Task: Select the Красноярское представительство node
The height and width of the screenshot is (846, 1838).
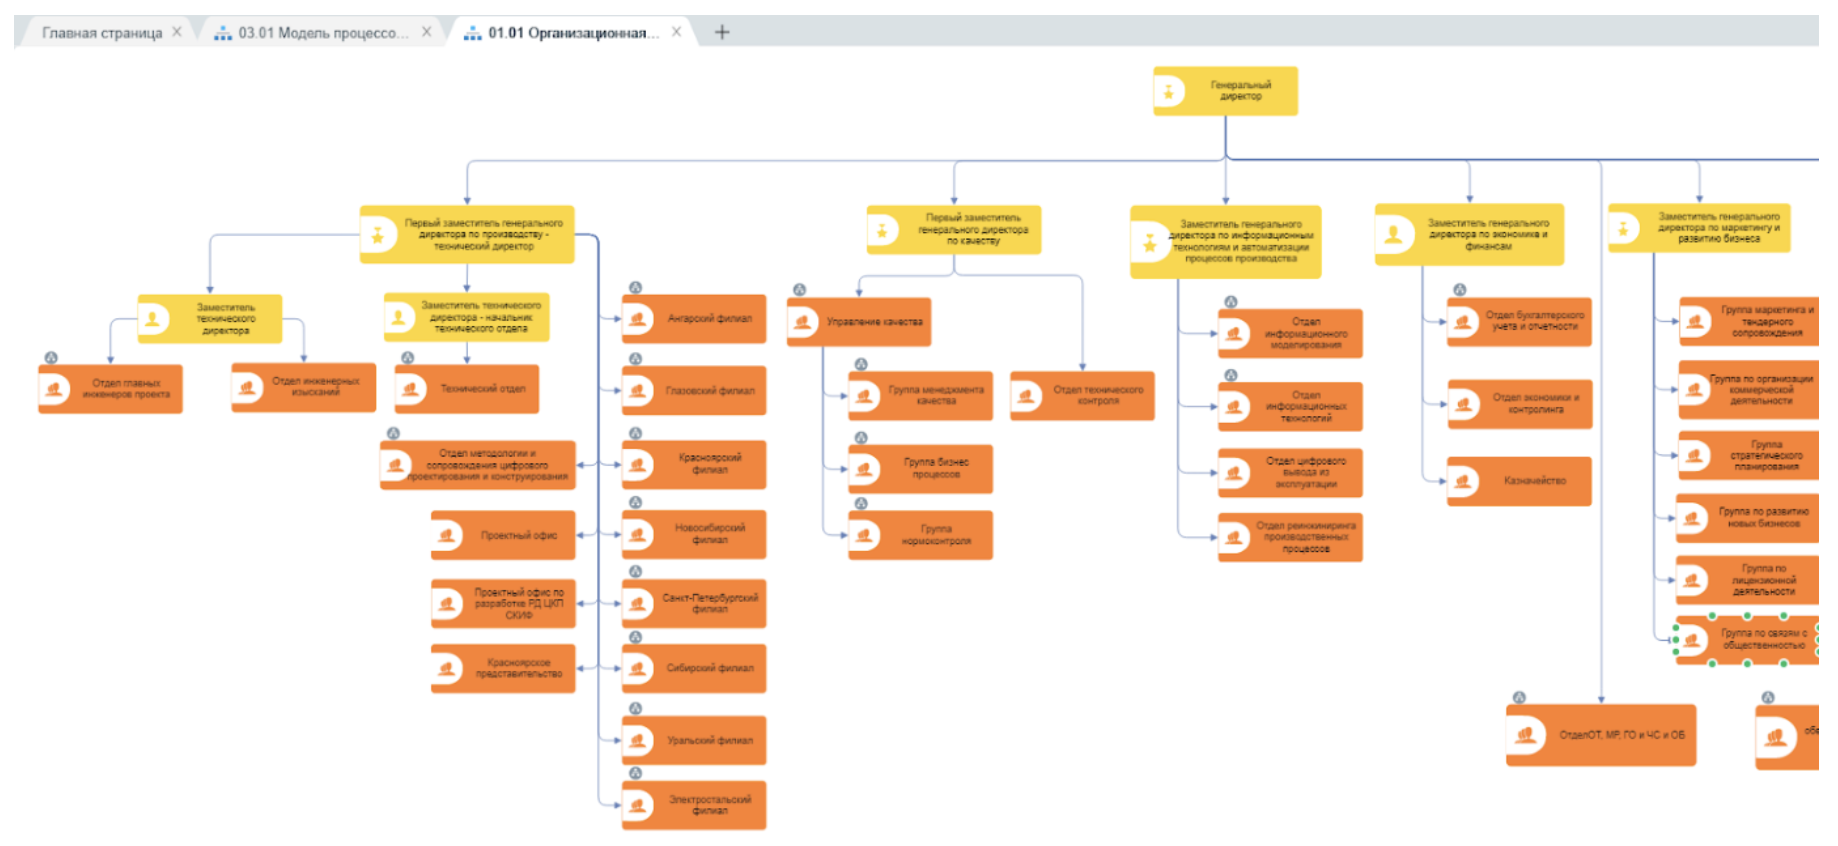Action: coord(518,669)
